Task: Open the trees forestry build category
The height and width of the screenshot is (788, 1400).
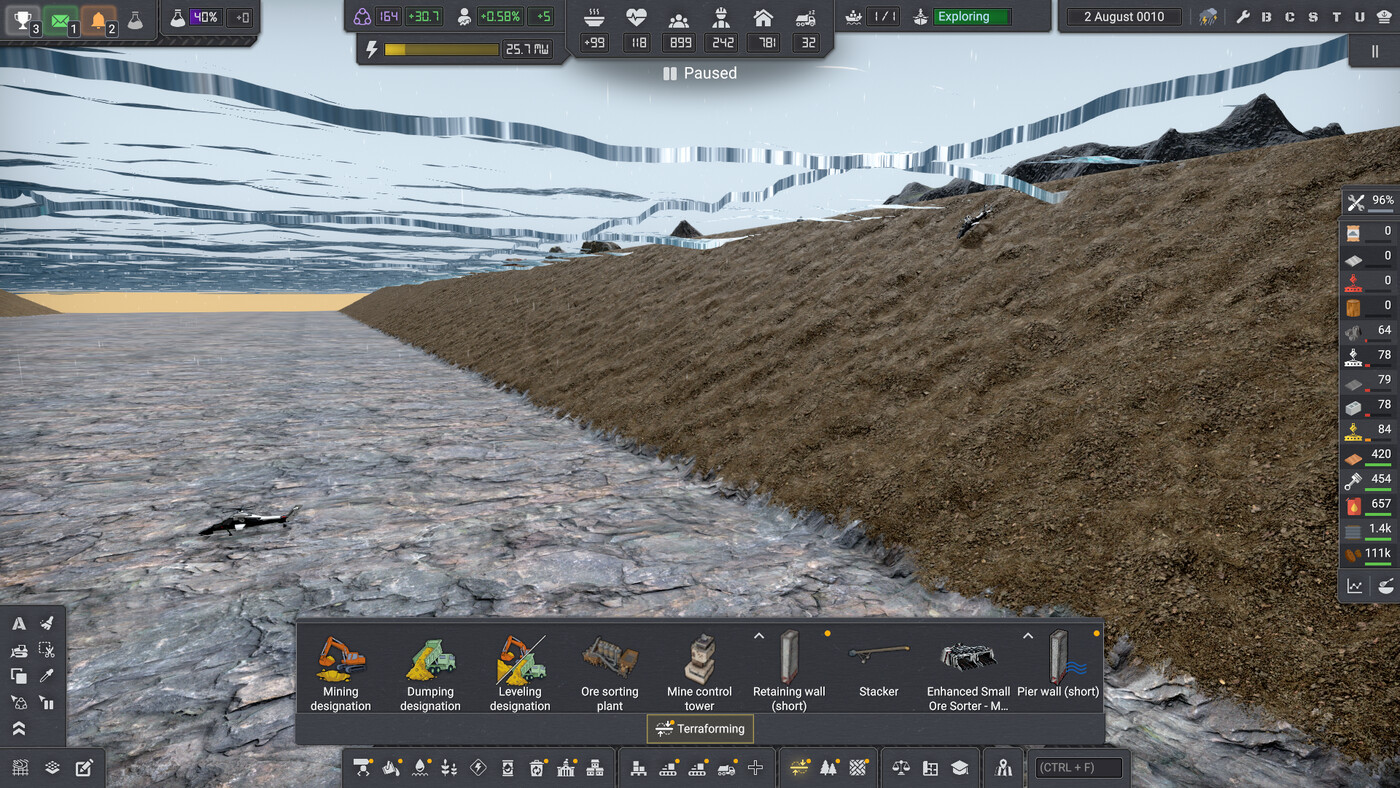Action: click(x=828, y=768)
